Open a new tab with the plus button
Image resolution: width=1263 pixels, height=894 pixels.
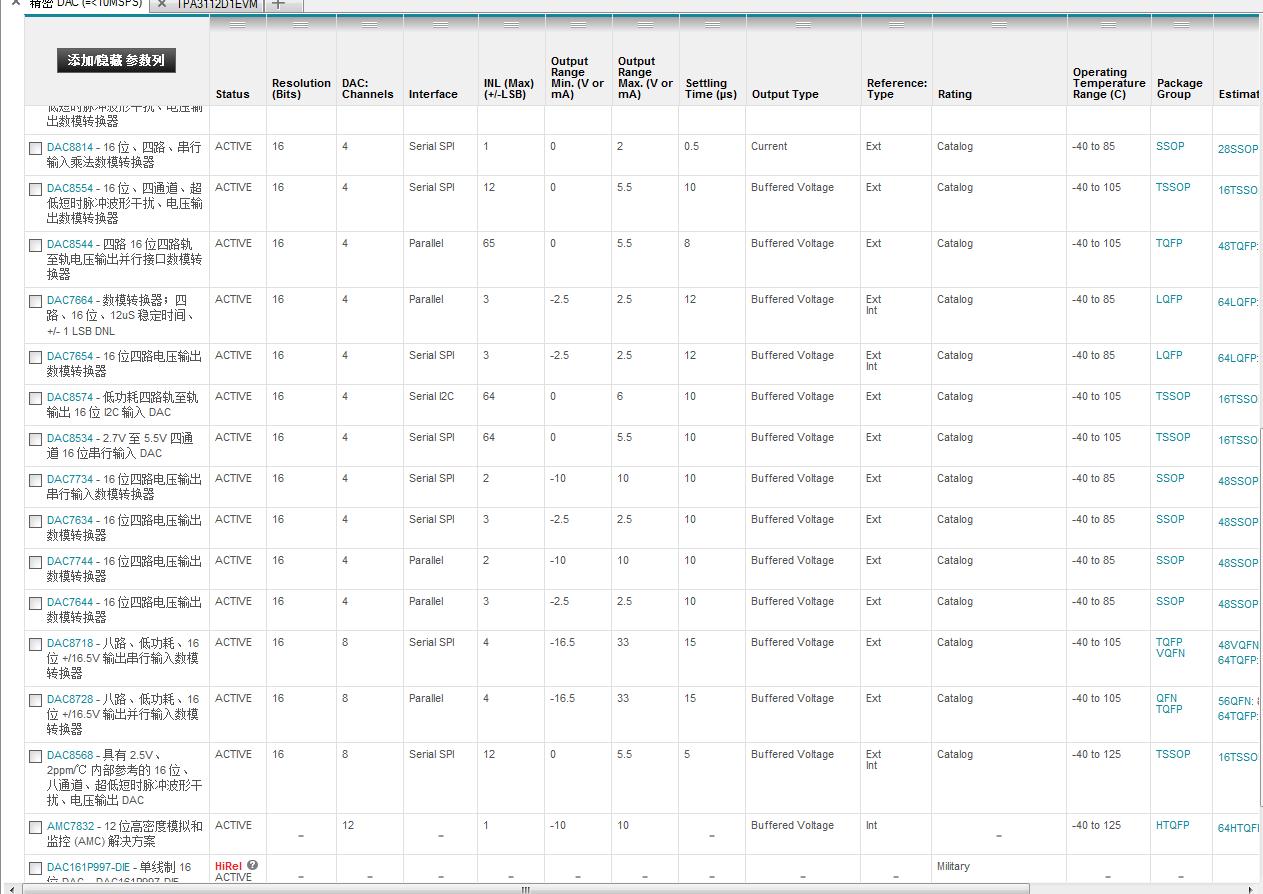pyautogui.click(x=279, y=4)
